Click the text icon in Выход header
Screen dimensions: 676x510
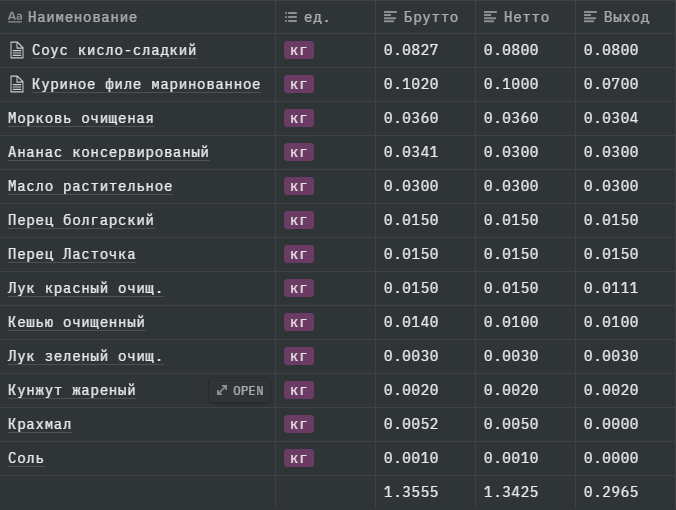click(590, 17)
